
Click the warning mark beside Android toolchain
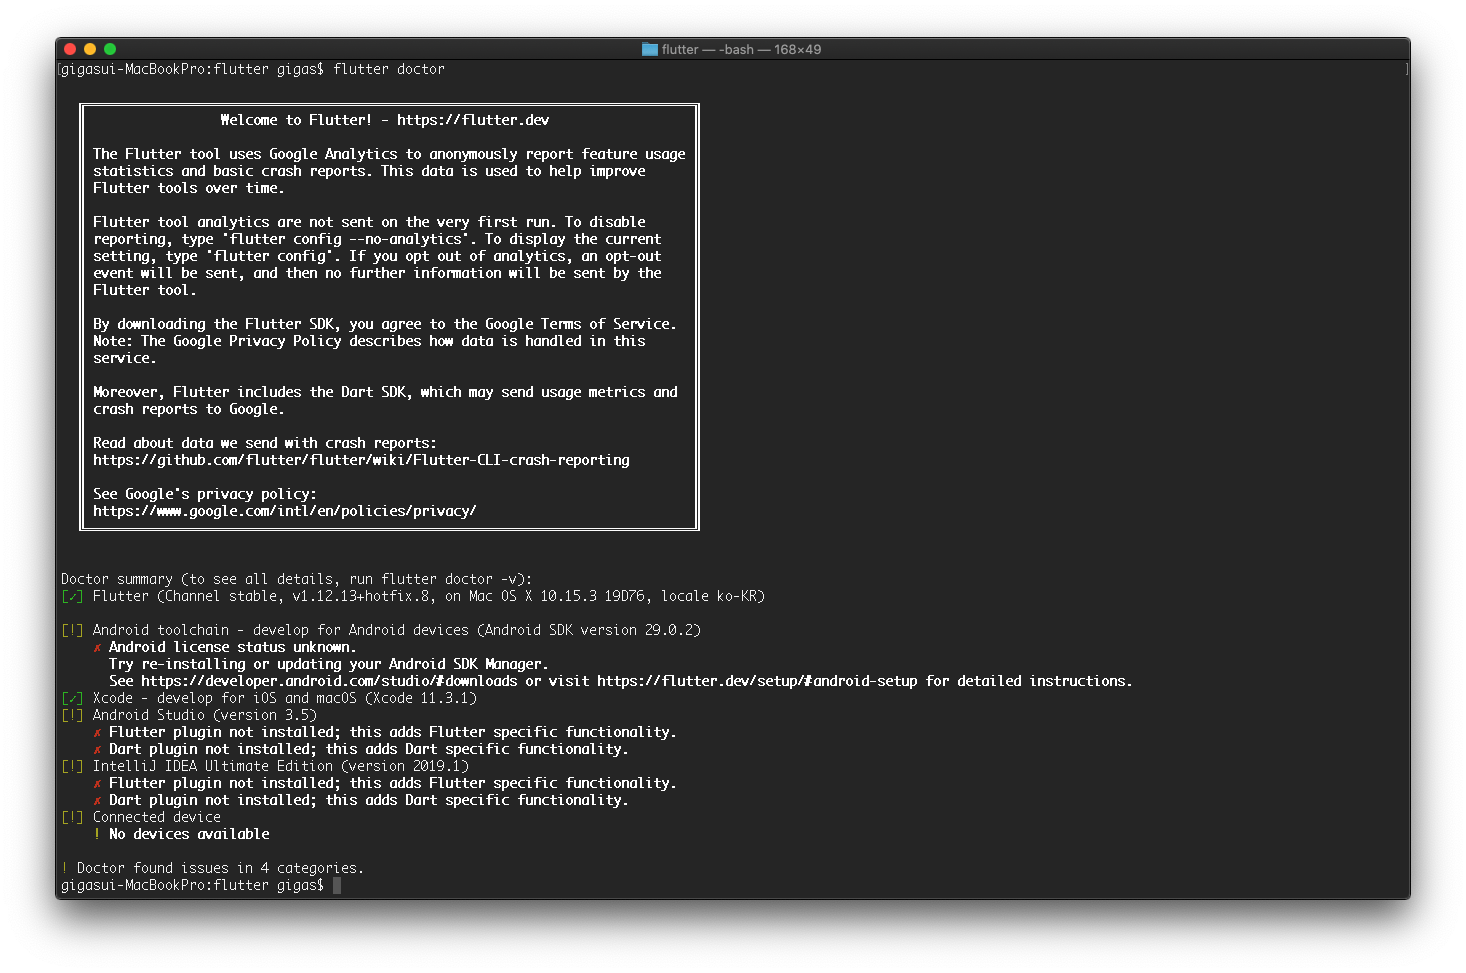(x=72, y=631)
